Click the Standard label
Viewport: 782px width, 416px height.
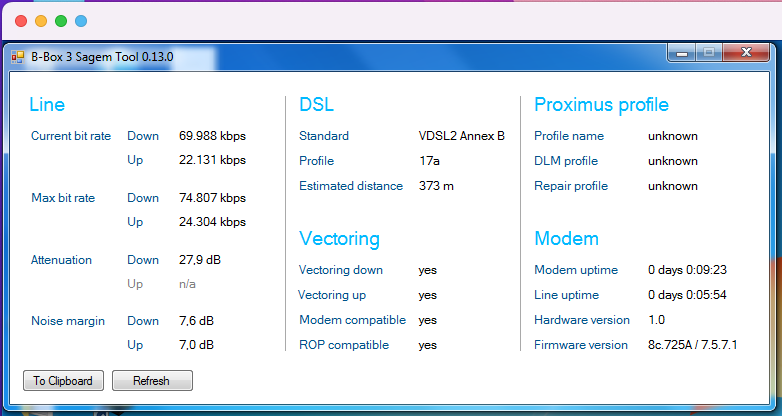(324, 136)
